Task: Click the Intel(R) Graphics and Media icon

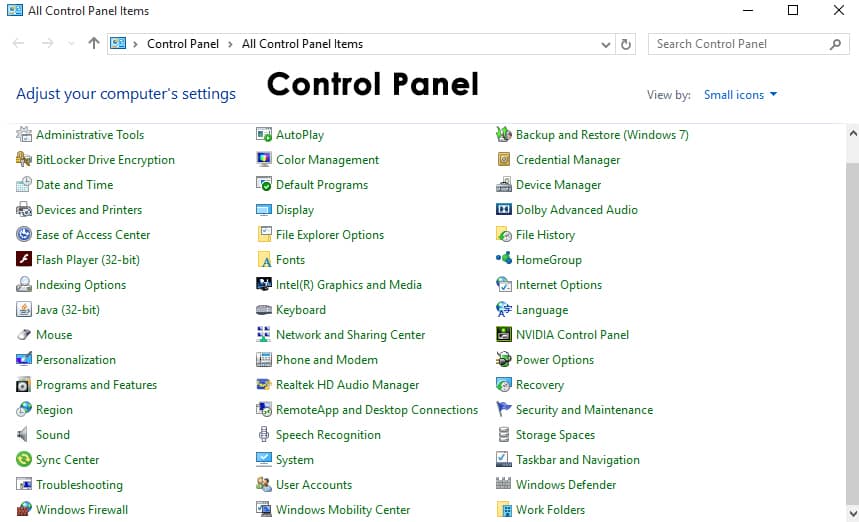Action: (264, 285)
